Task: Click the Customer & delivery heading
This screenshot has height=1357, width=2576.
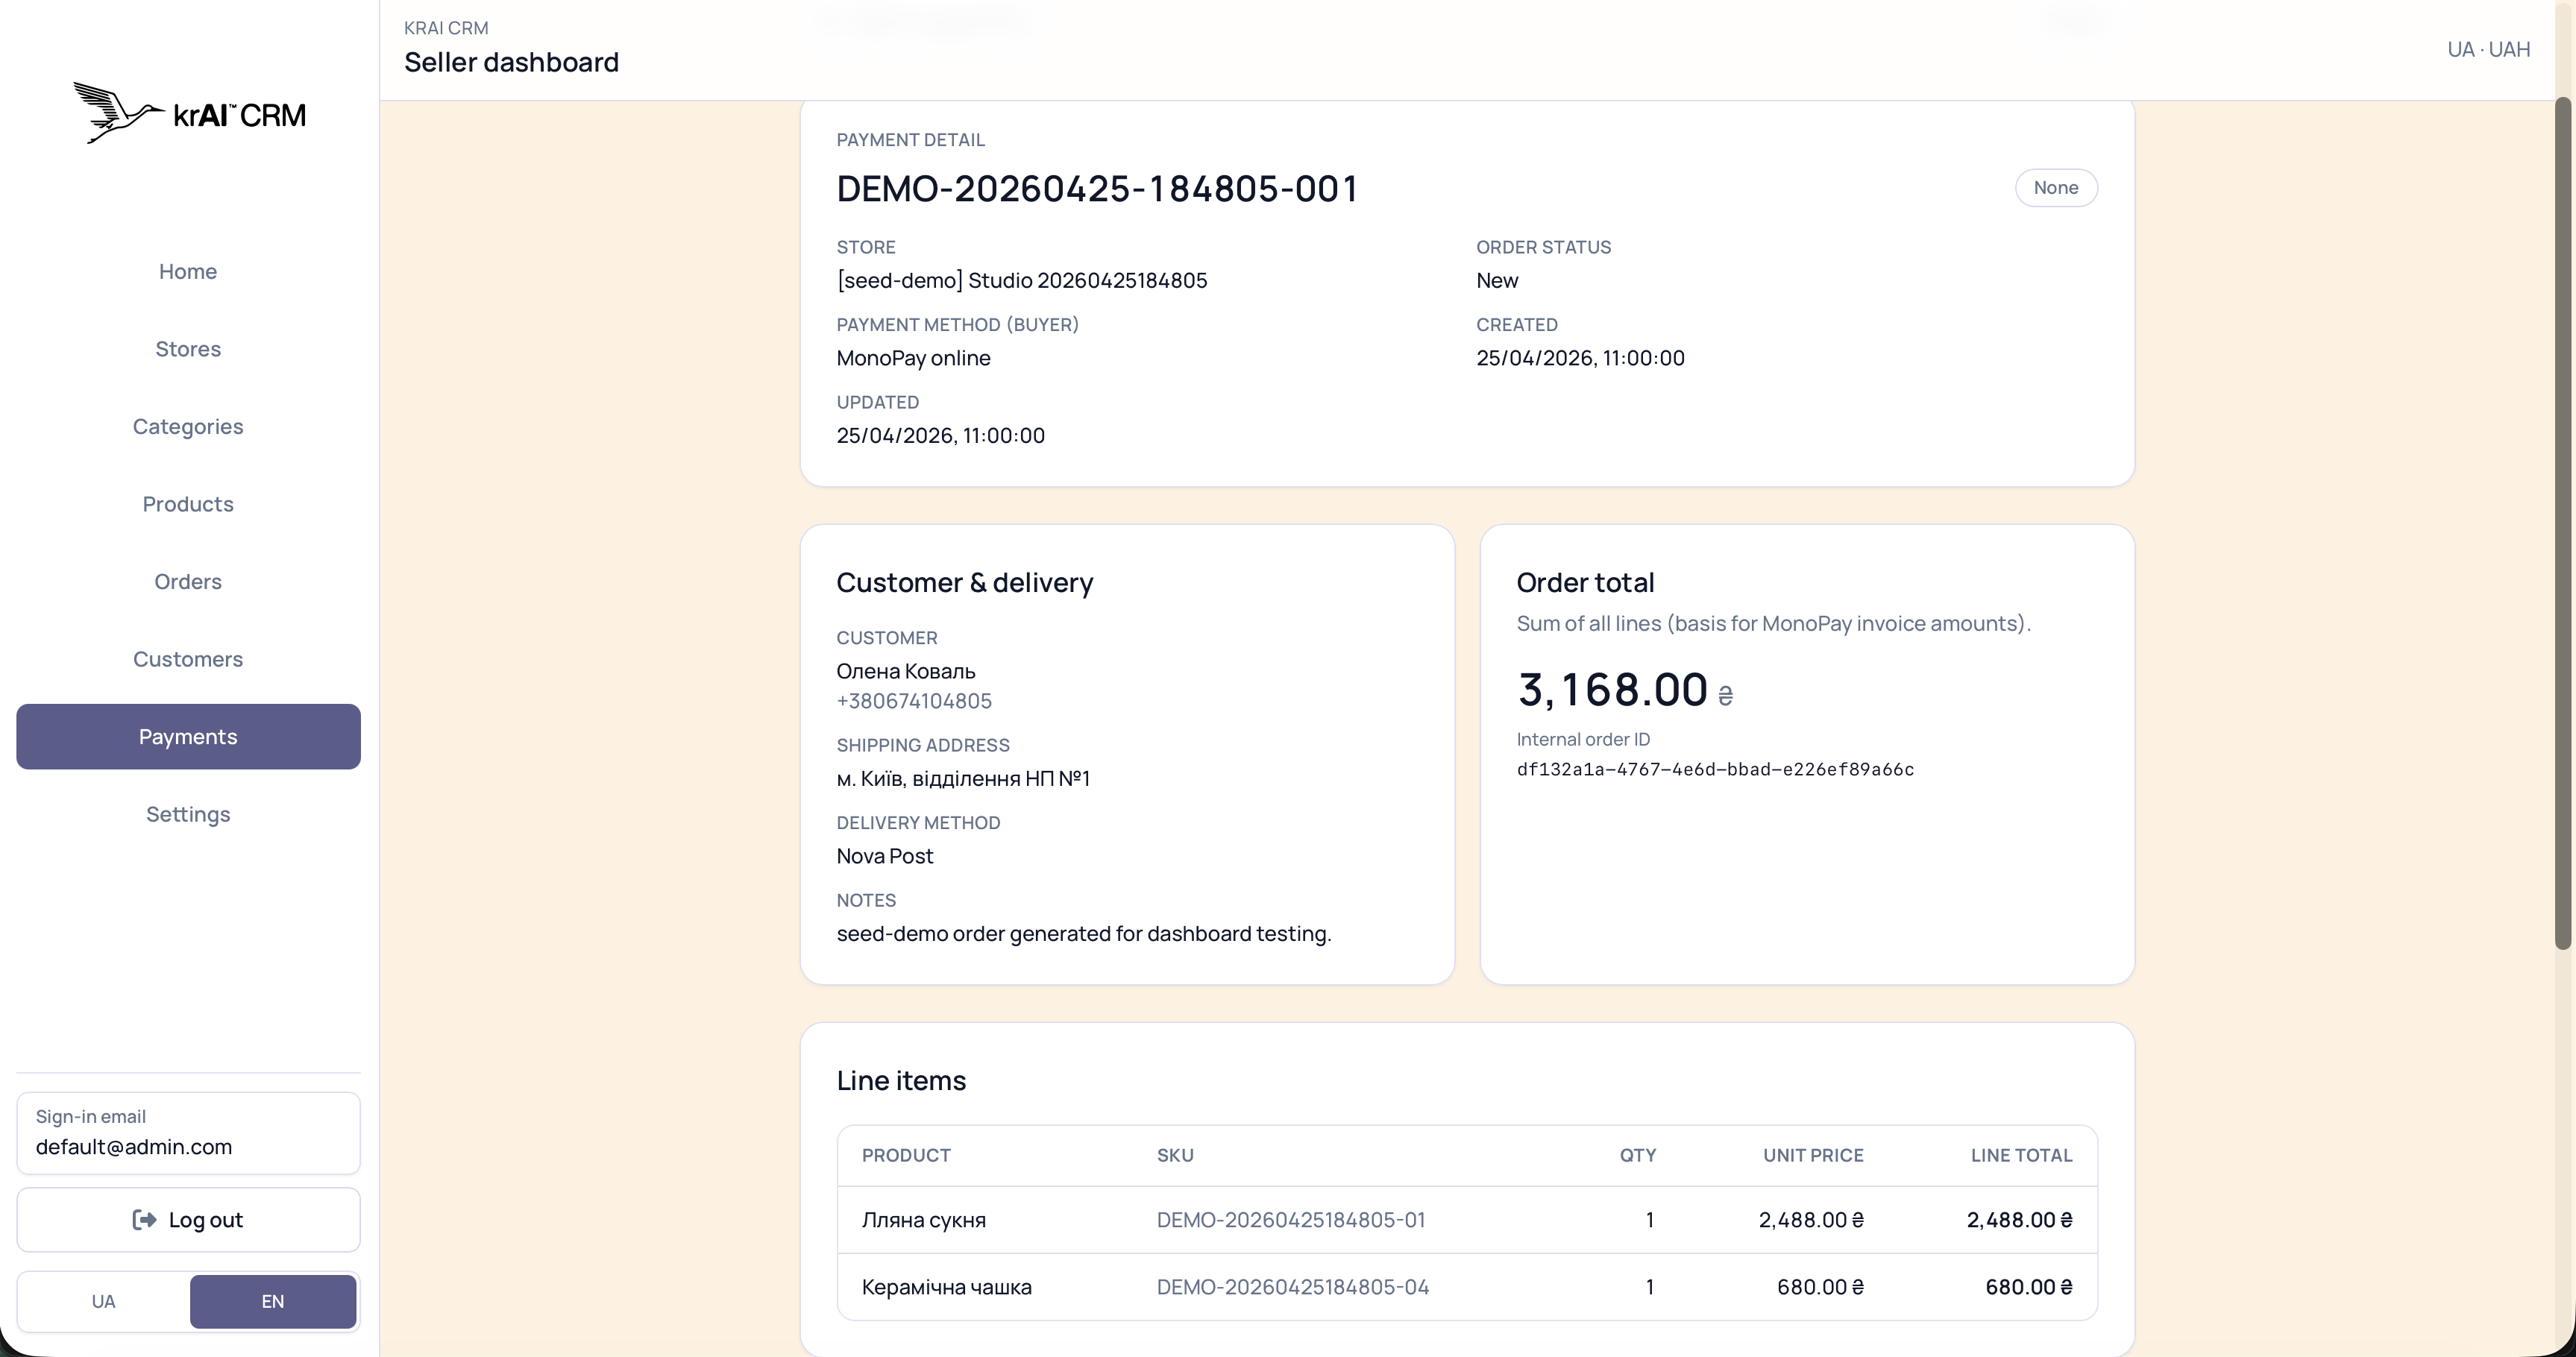Action: click(964, 582)
